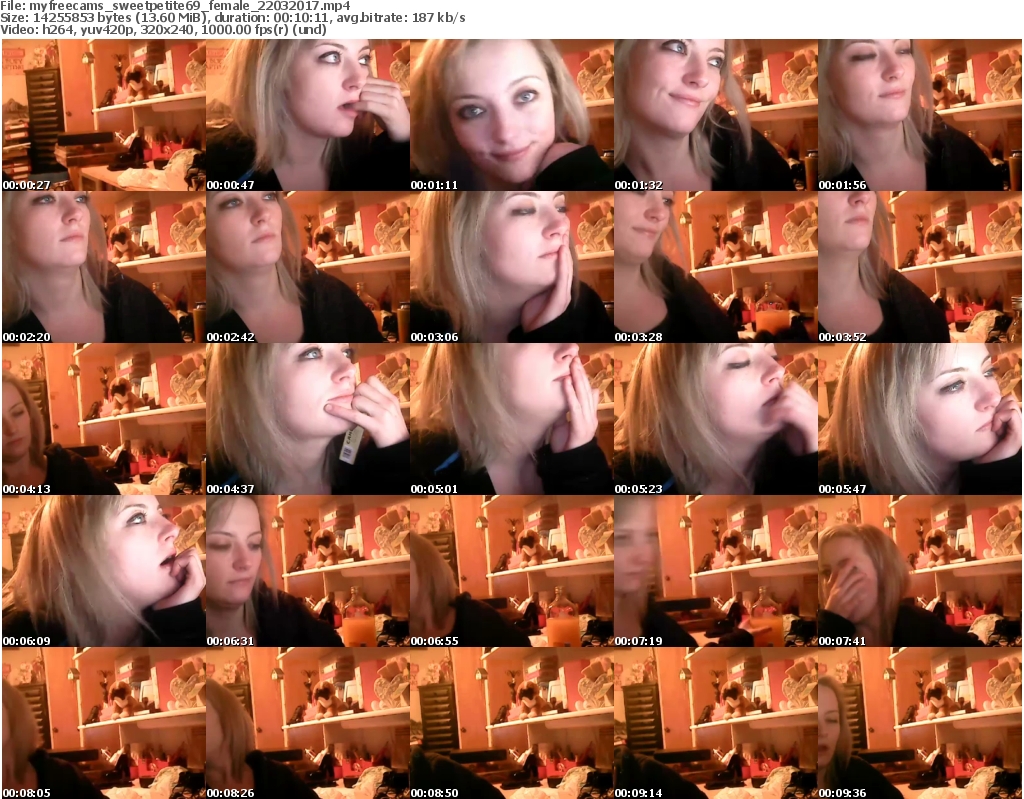Select the thumbnail stamped 00:09:36

[920, 723]
